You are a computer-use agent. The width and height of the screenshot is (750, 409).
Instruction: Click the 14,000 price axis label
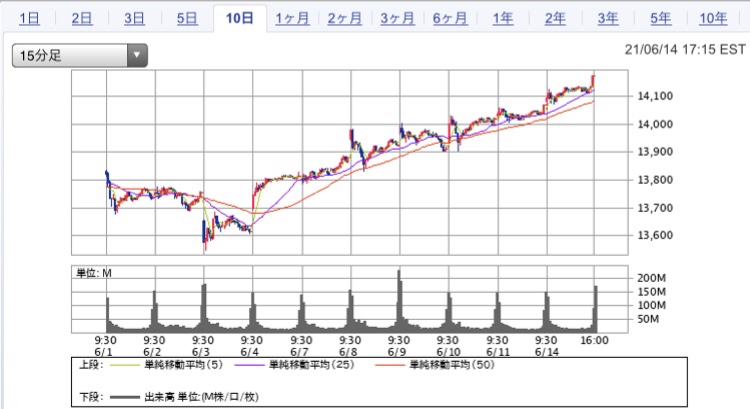[655, 124]
